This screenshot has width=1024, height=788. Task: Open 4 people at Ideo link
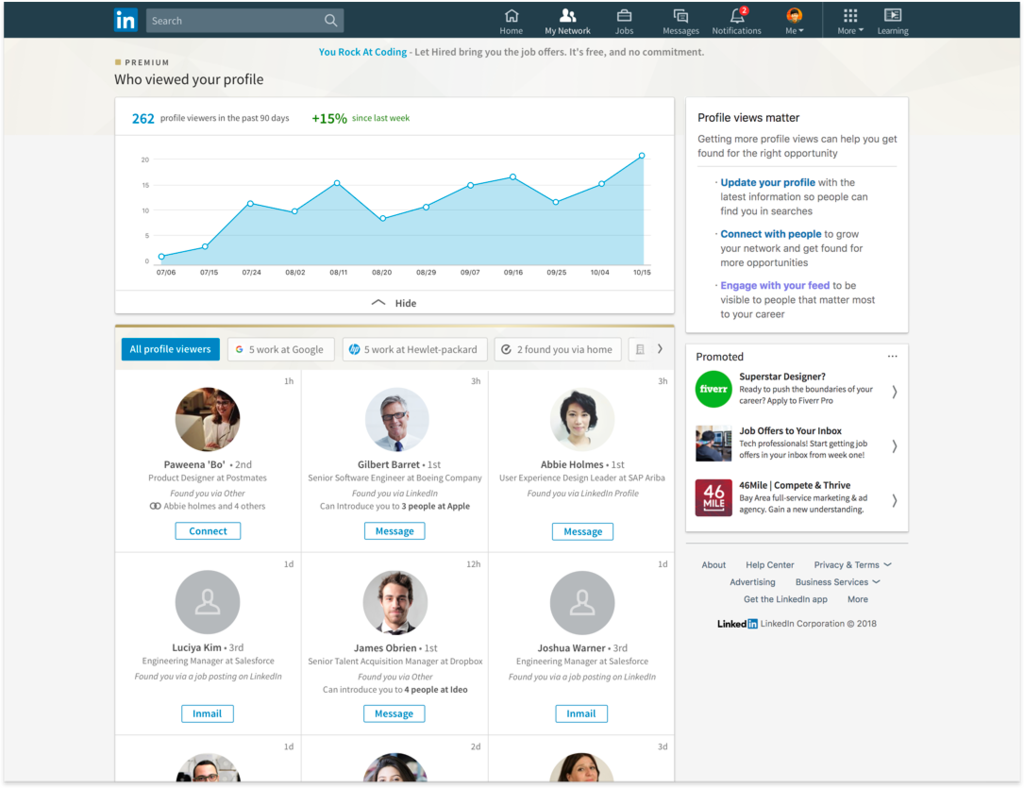[x=436, y=689]
